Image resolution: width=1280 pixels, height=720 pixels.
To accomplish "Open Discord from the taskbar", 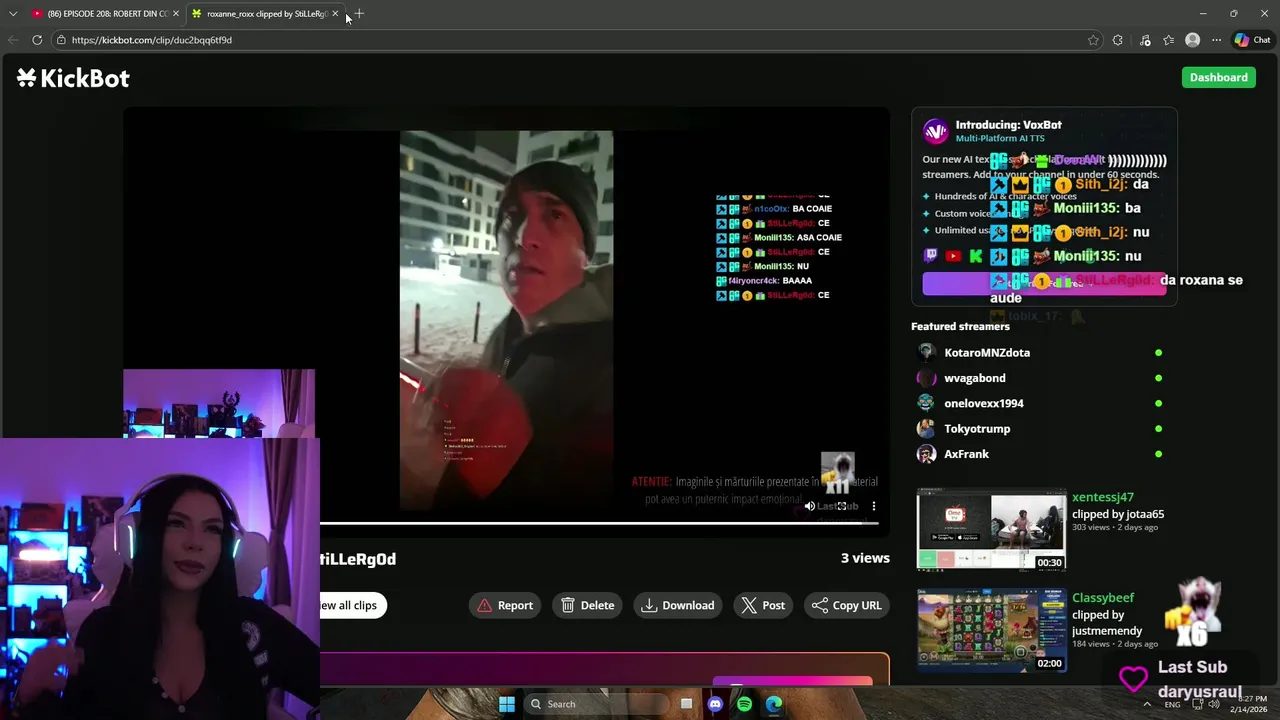I will coord(715,704).
